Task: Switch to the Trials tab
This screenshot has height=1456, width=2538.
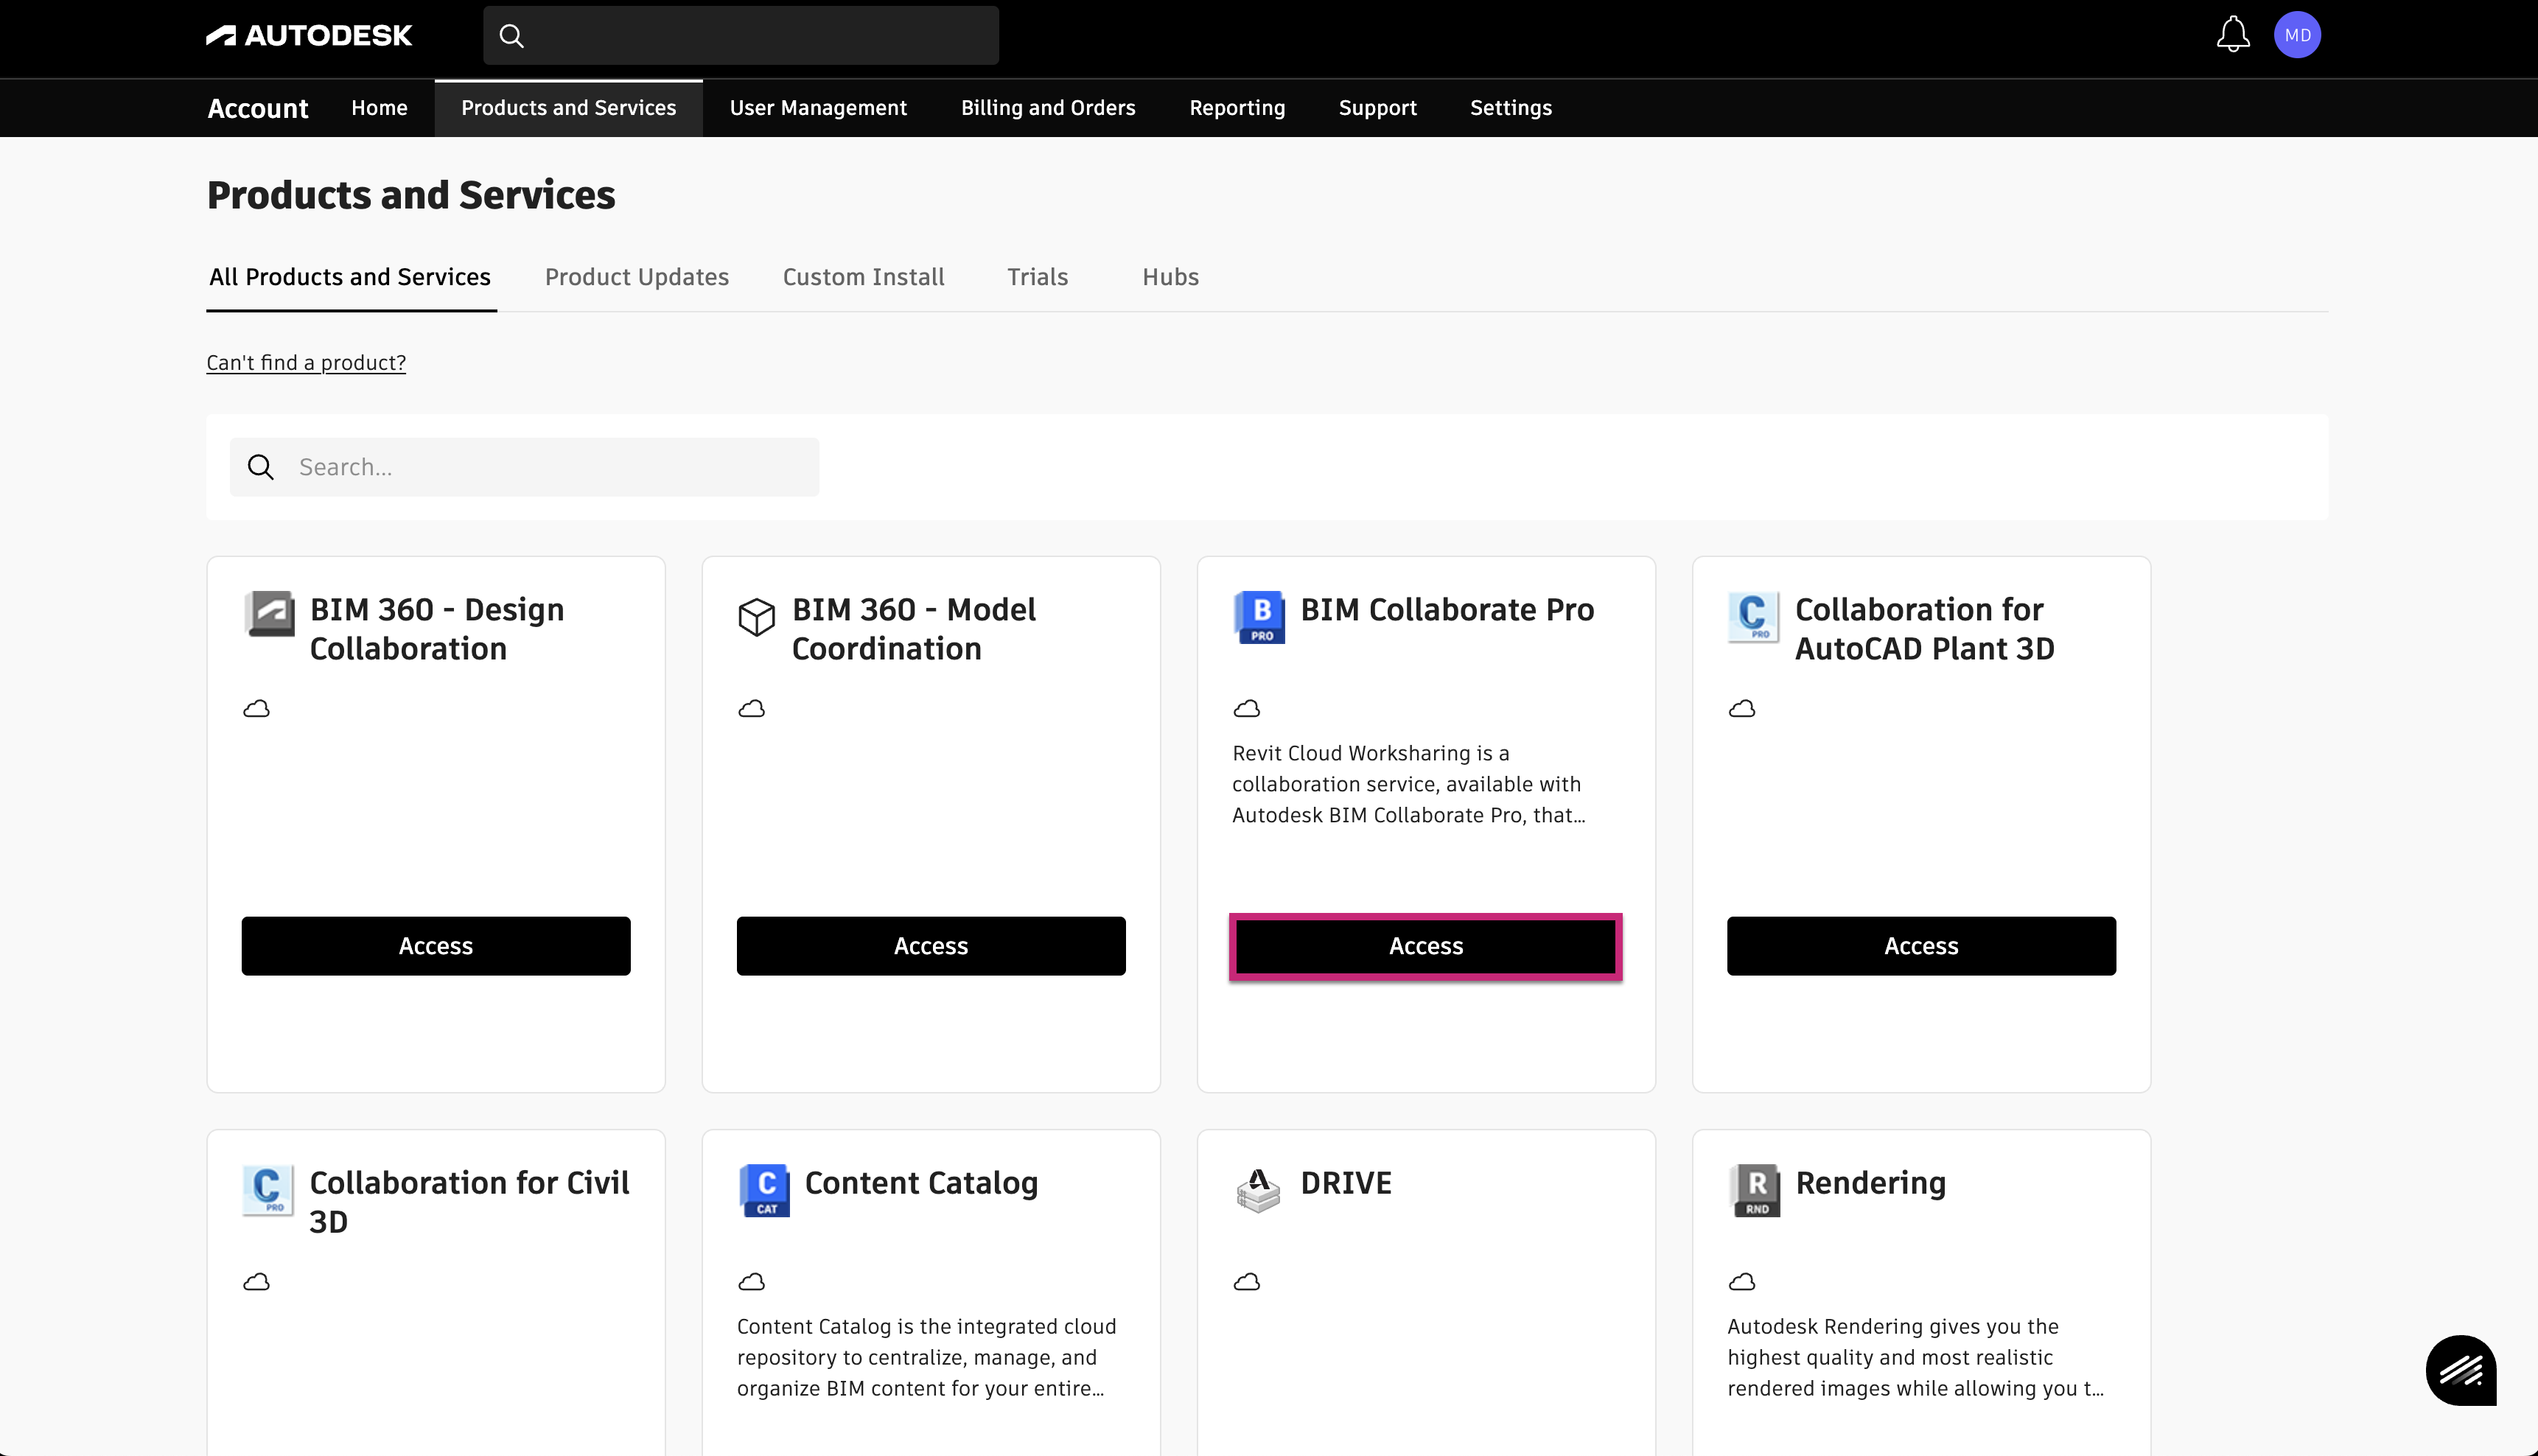Action: click(1037, 277)
